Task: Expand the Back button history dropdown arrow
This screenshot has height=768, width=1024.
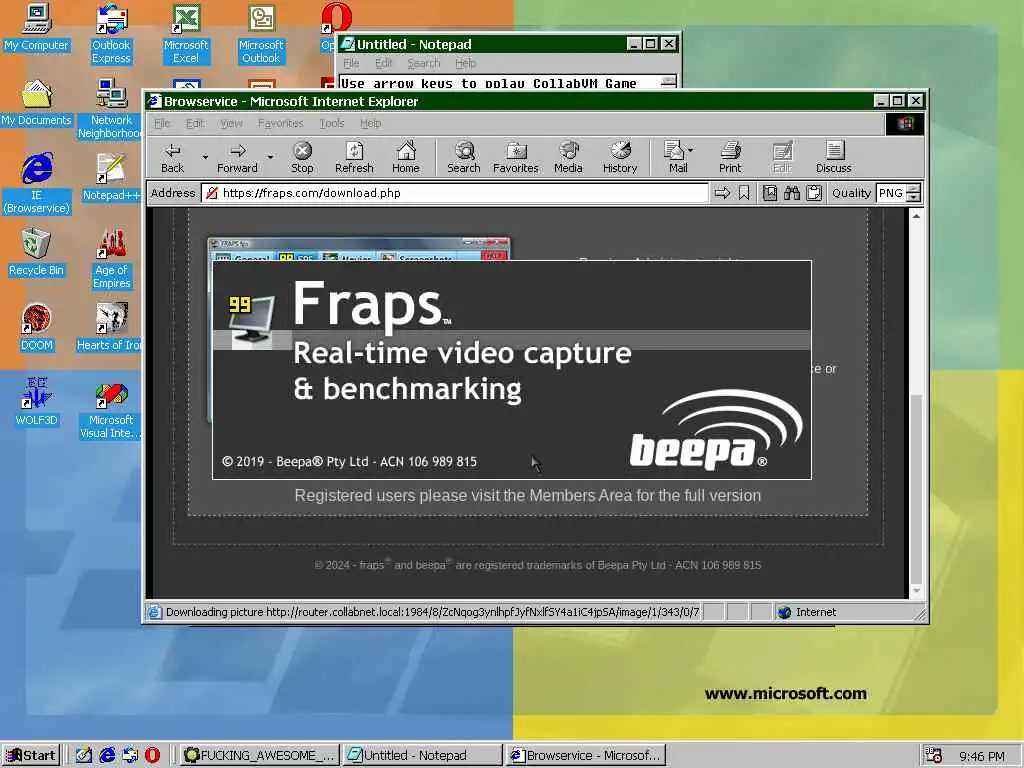Action: (x=205, y=157)
